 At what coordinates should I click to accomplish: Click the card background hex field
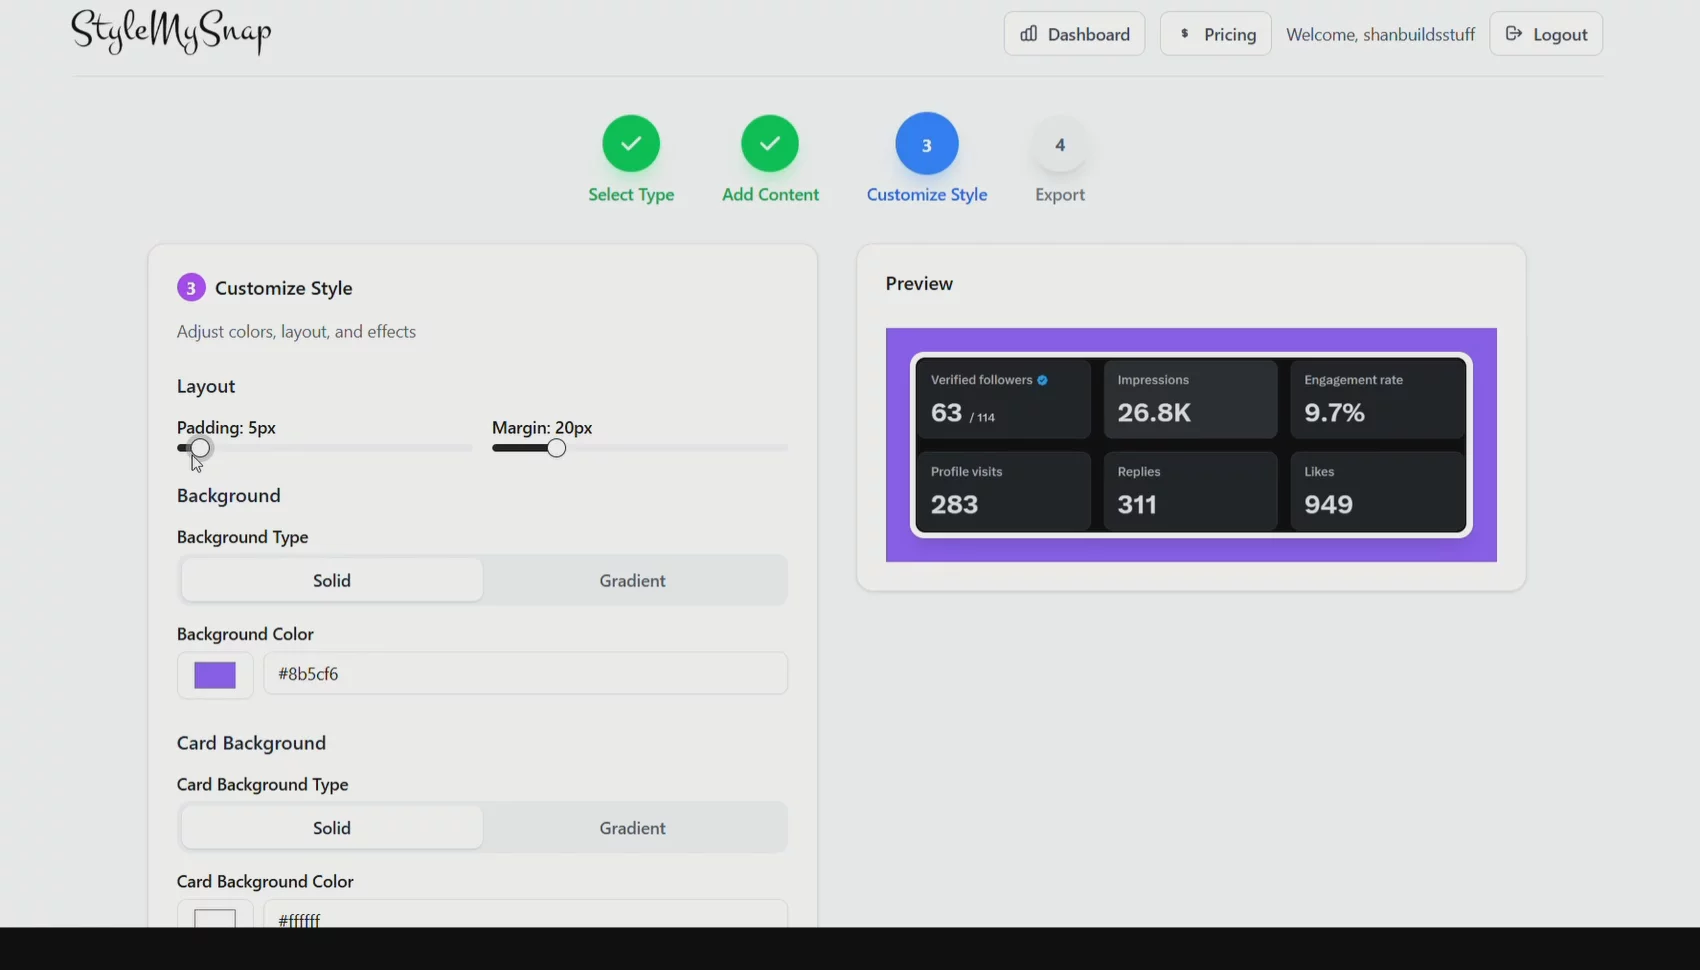(x=524, y=918)
